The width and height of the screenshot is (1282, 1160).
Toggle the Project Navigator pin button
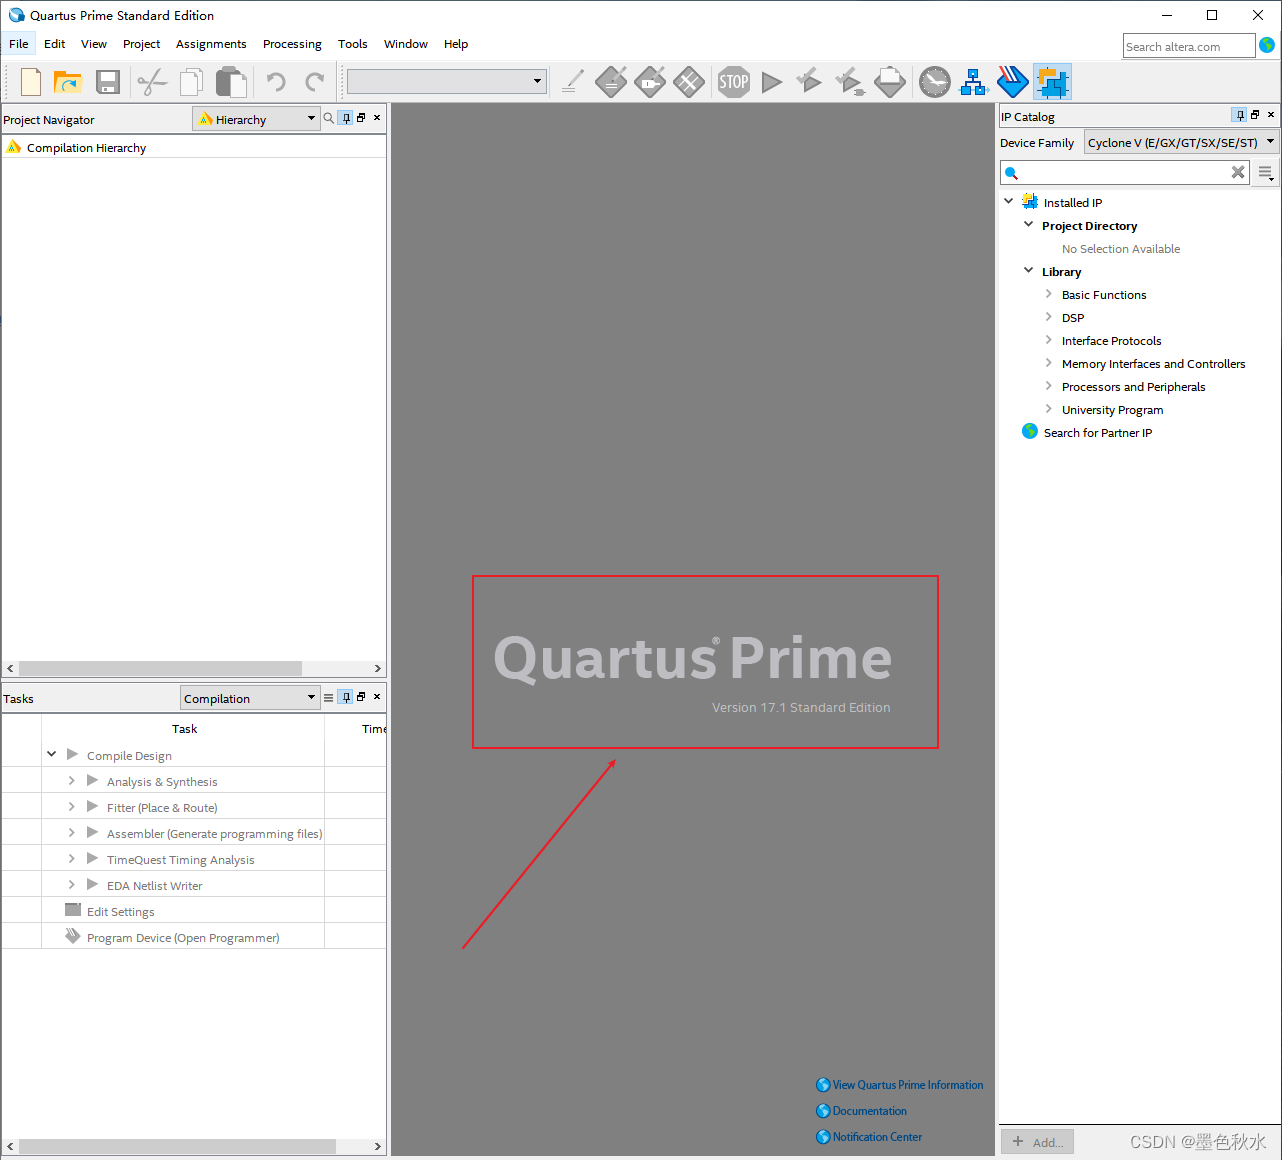[345, 118]
